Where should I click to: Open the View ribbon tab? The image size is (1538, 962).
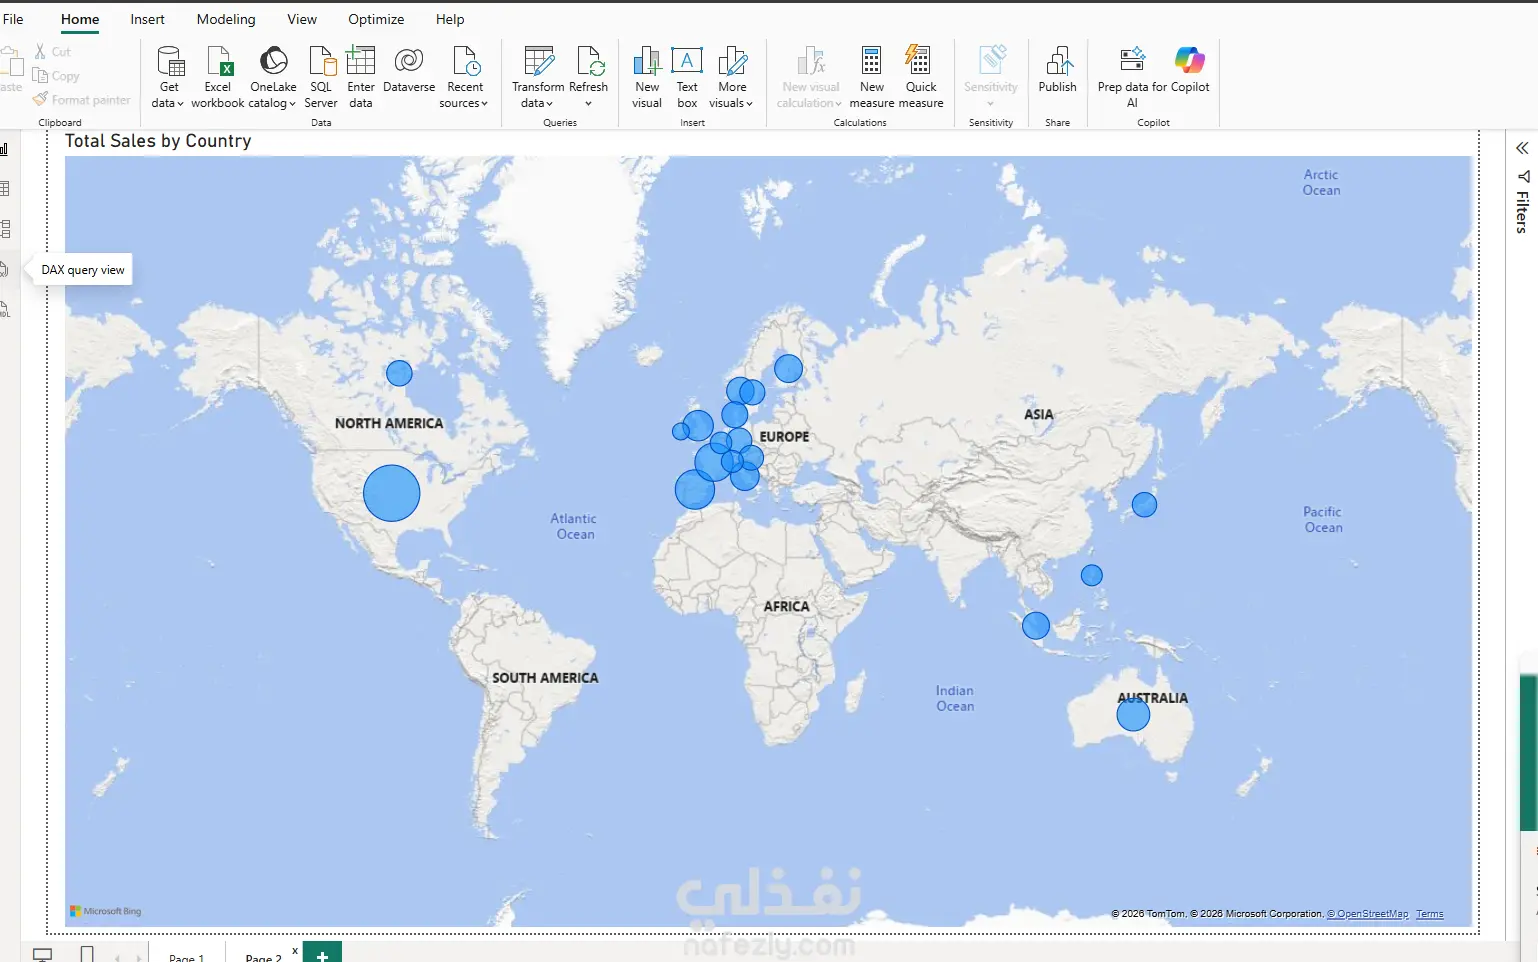(302, 19)
